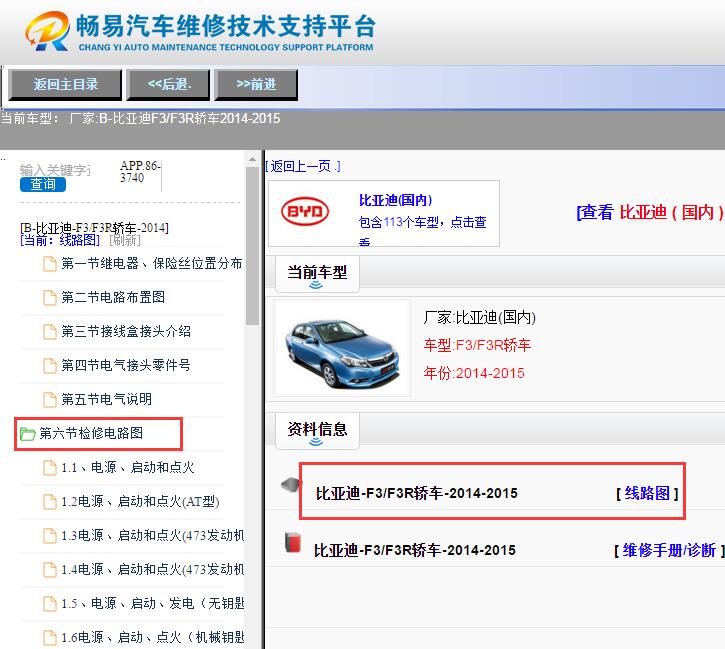
Task: Open 1.6电源、启动、点火 item
Action: 153,637
